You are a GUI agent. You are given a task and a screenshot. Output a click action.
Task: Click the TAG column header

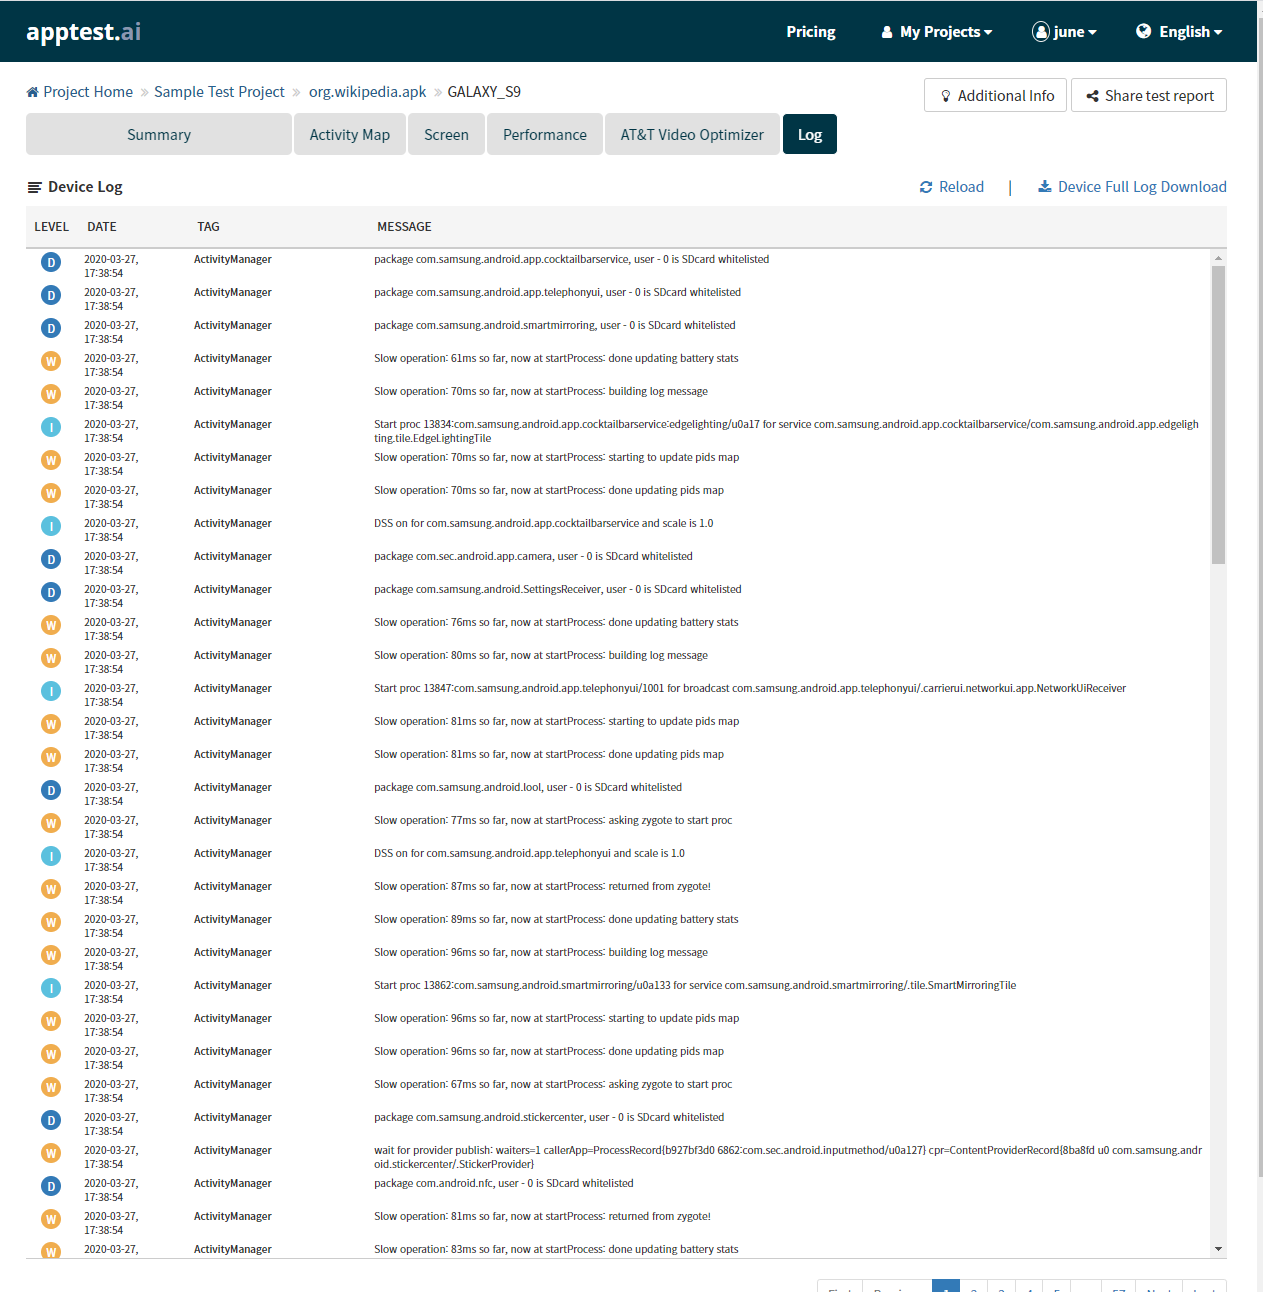click(x=208, y=227)
